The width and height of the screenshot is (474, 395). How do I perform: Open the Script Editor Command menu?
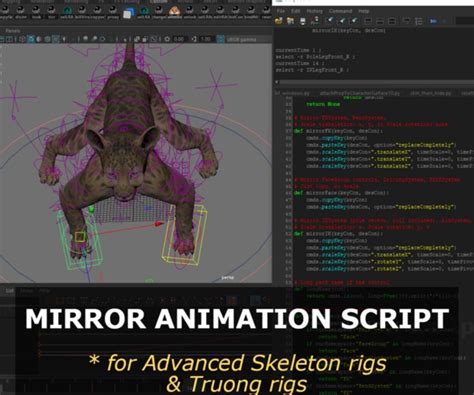(340, 11)
